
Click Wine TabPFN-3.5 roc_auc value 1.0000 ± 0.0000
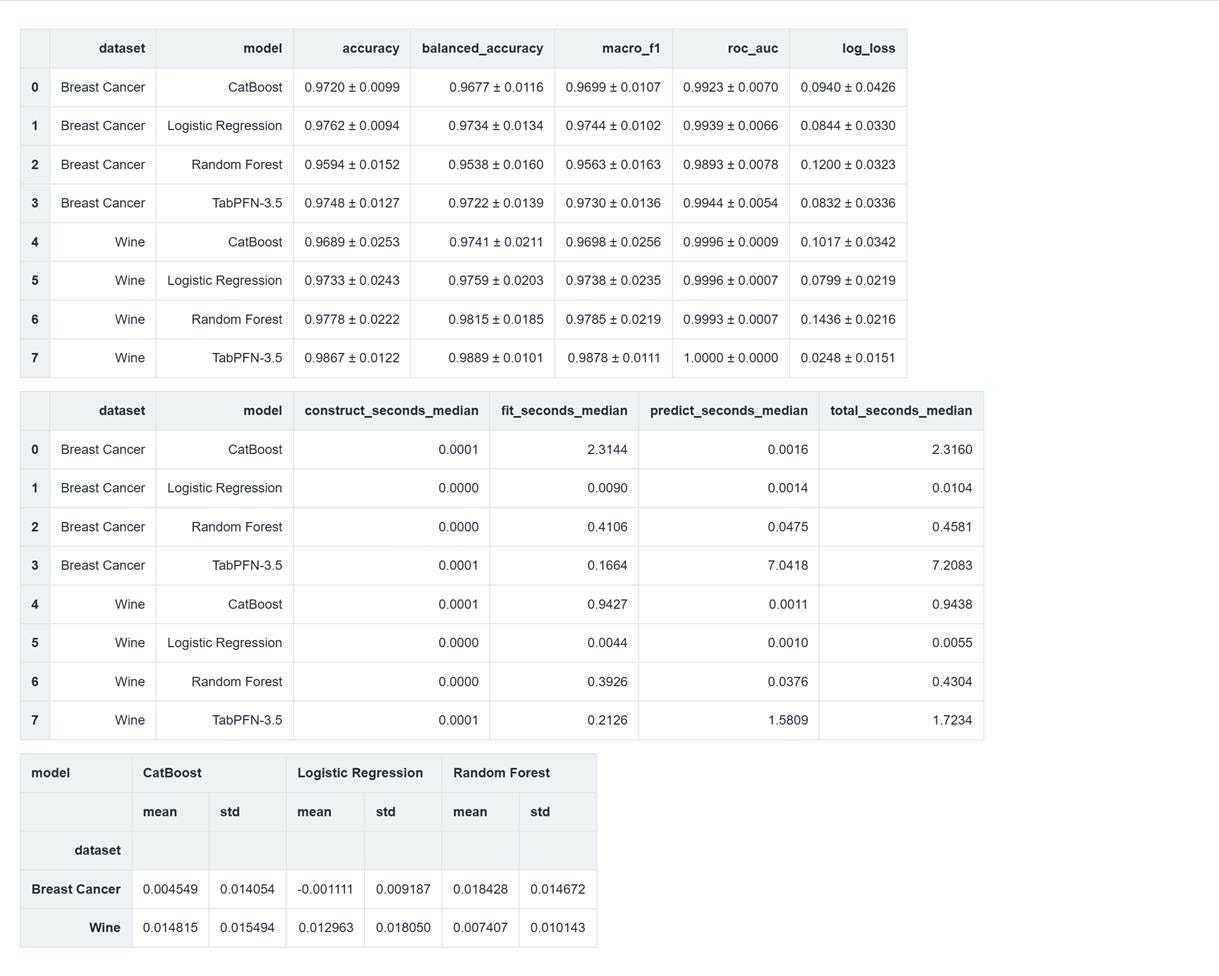click(x=731, y=358)
